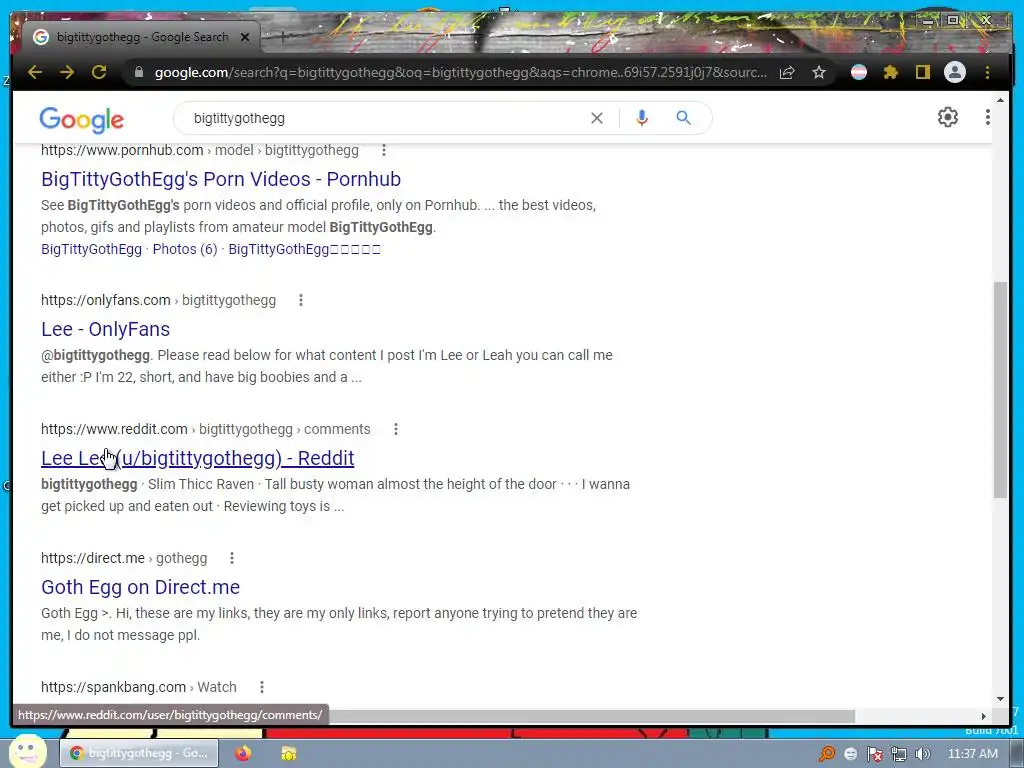Click the Google logo

coord(82,120)
